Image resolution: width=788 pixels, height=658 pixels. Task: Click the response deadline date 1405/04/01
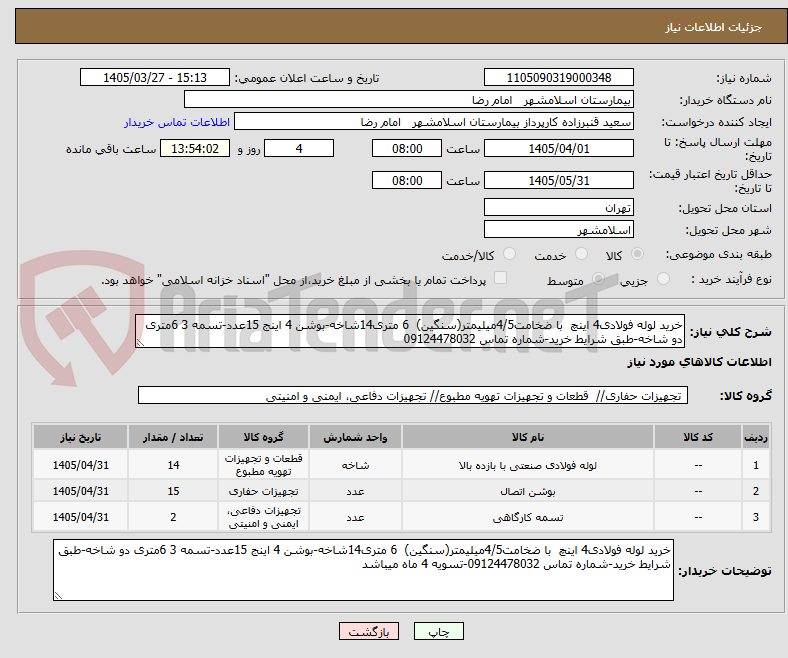pos(558,148)
